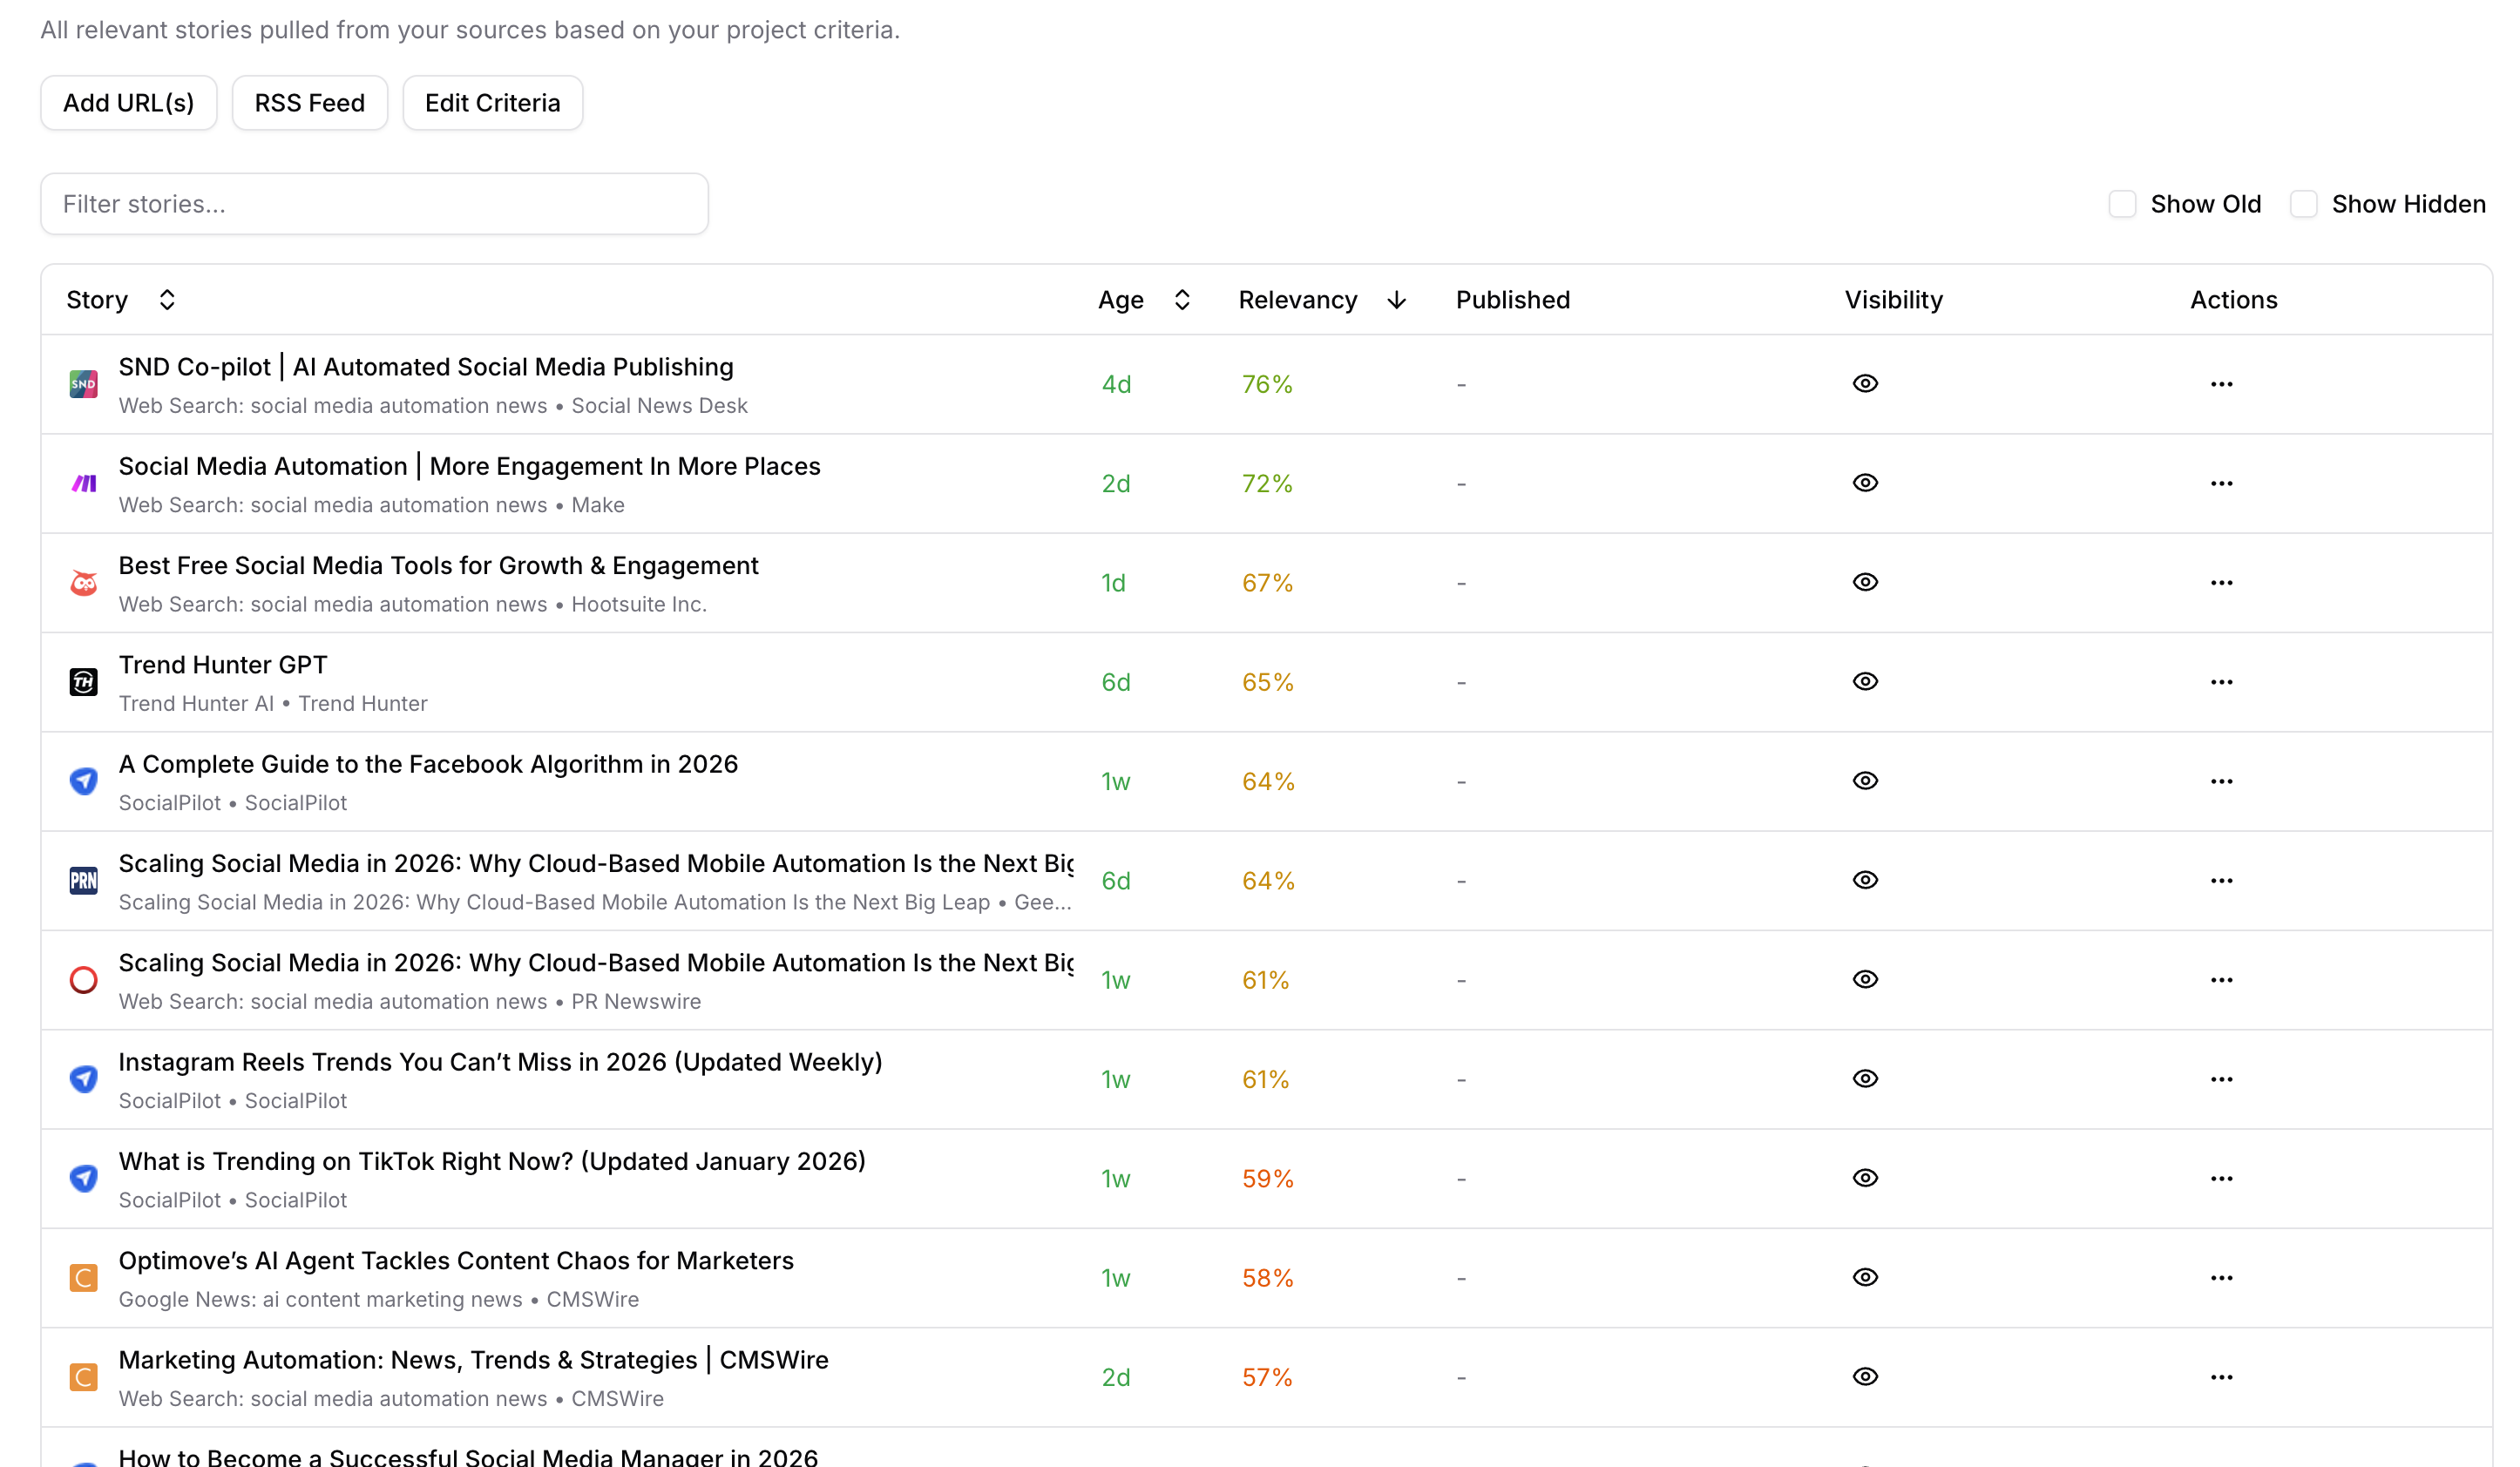2520x1467 pixels.
Task: Enable the Show Hidden checkbox
Action: (x=2303, y=204)
